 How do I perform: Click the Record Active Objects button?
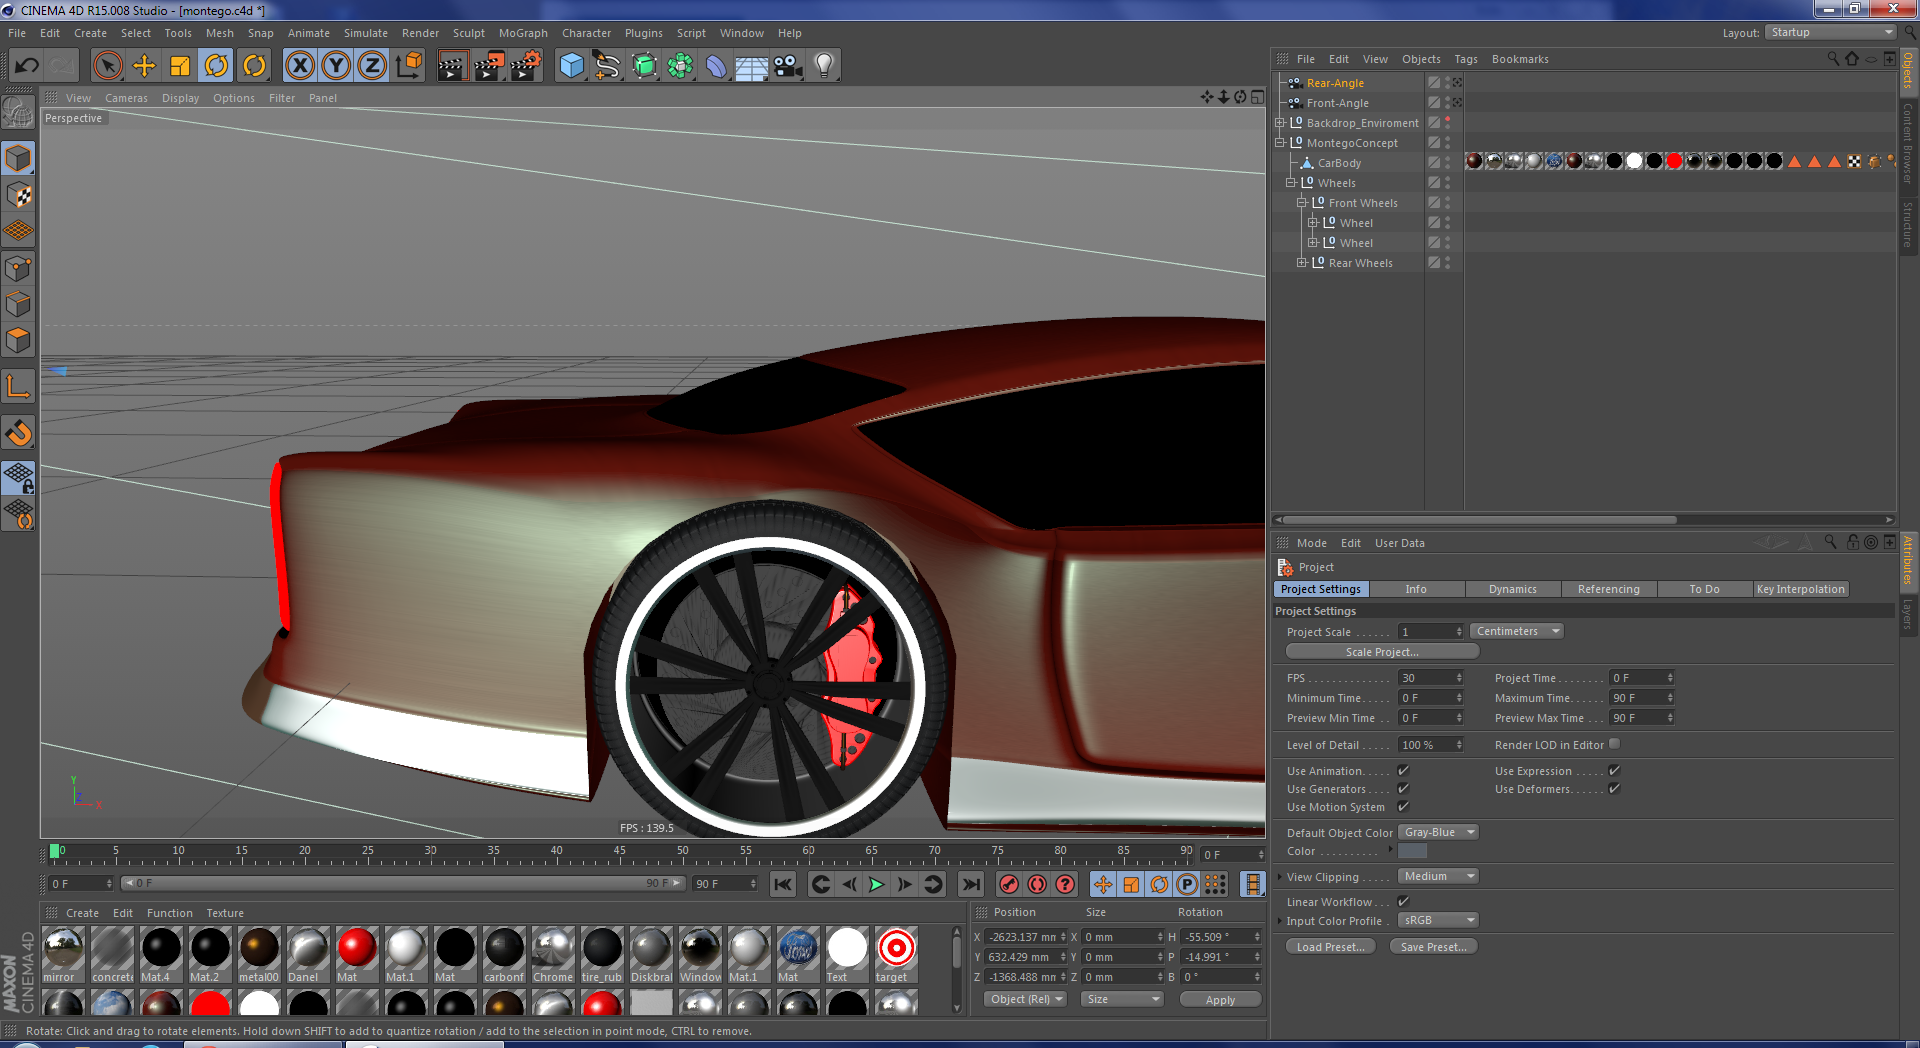click(x=1009, y=884)
